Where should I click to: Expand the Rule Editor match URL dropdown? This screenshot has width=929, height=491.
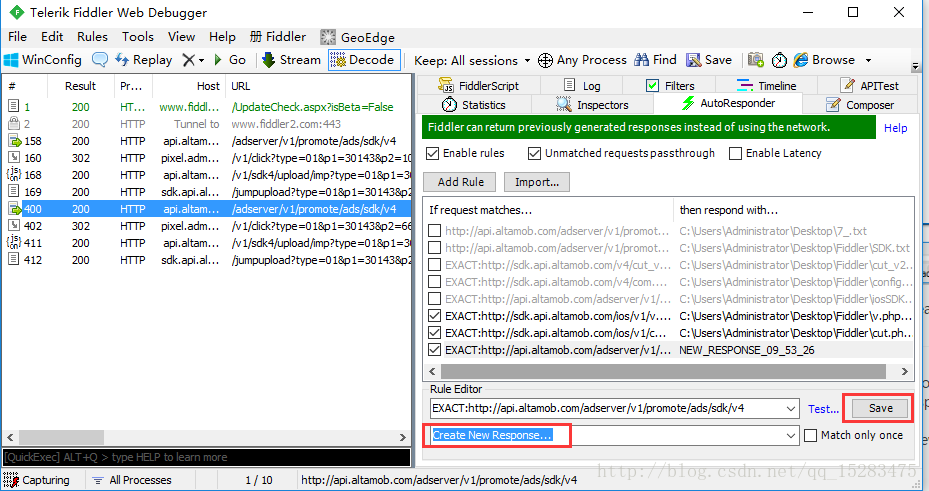point(791,408)
